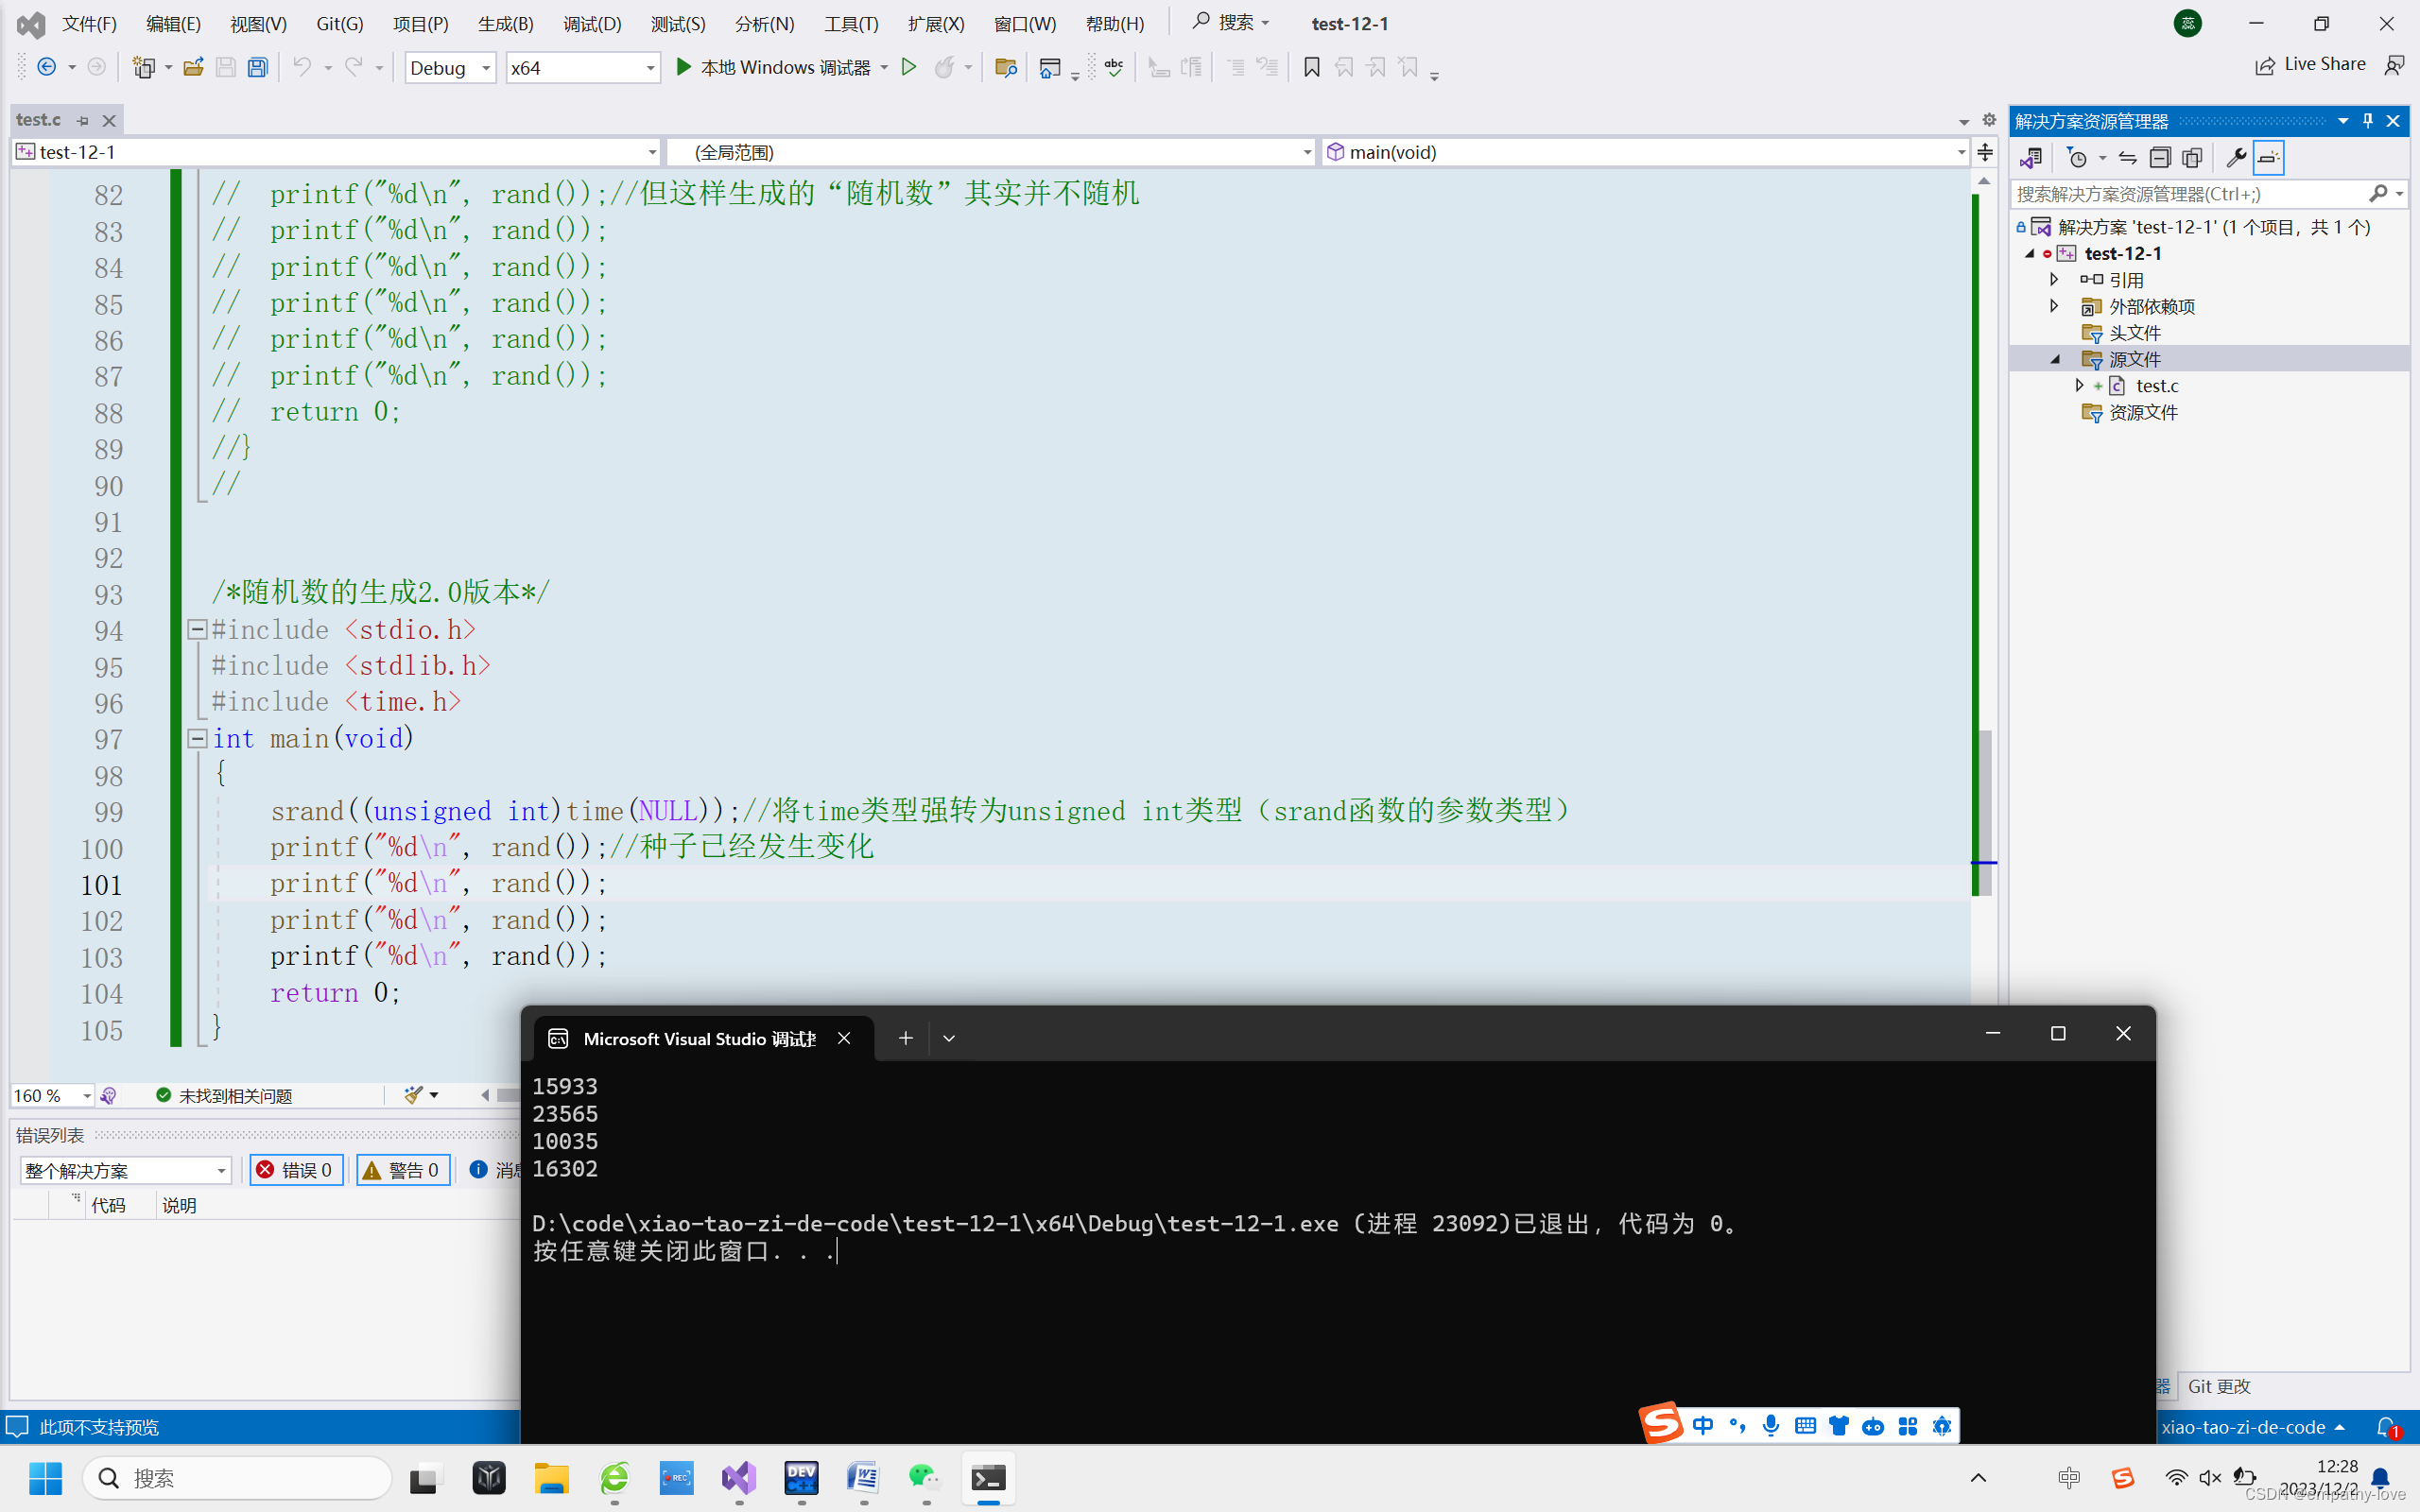
Task: Start without debugging using the hollow play icon
Action: [x=908, y=67]
